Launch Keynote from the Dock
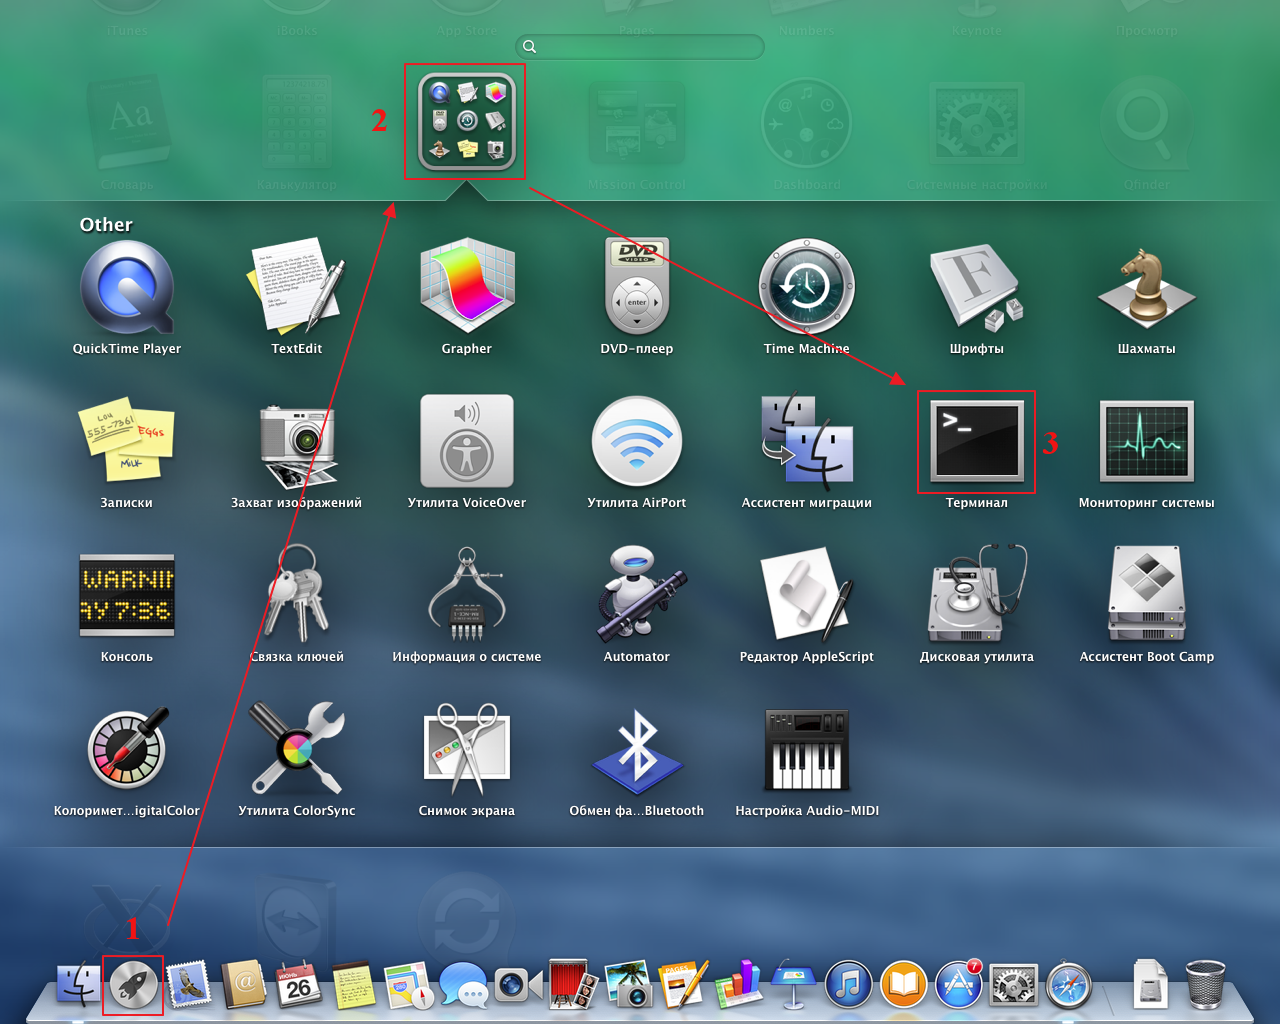Image resolution: width=1280 pixels, height=1024 pixels. [x=794, y=985]
